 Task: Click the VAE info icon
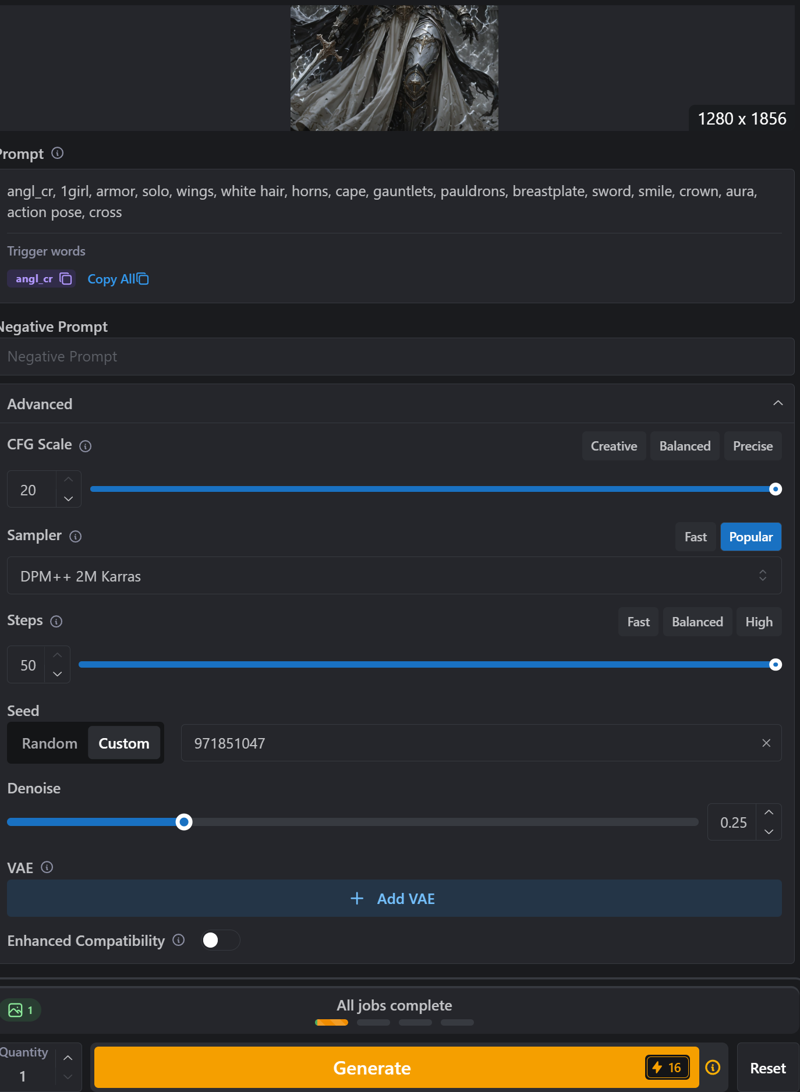point(47,868)
